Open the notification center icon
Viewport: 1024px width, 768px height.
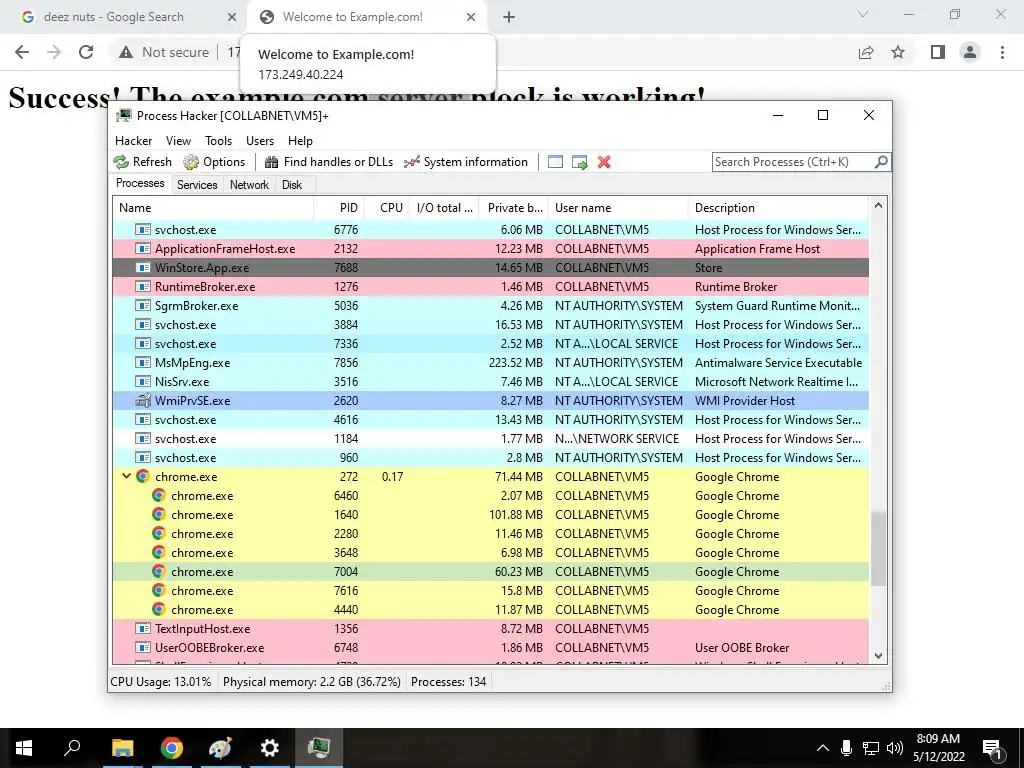(x=993, y=749)
